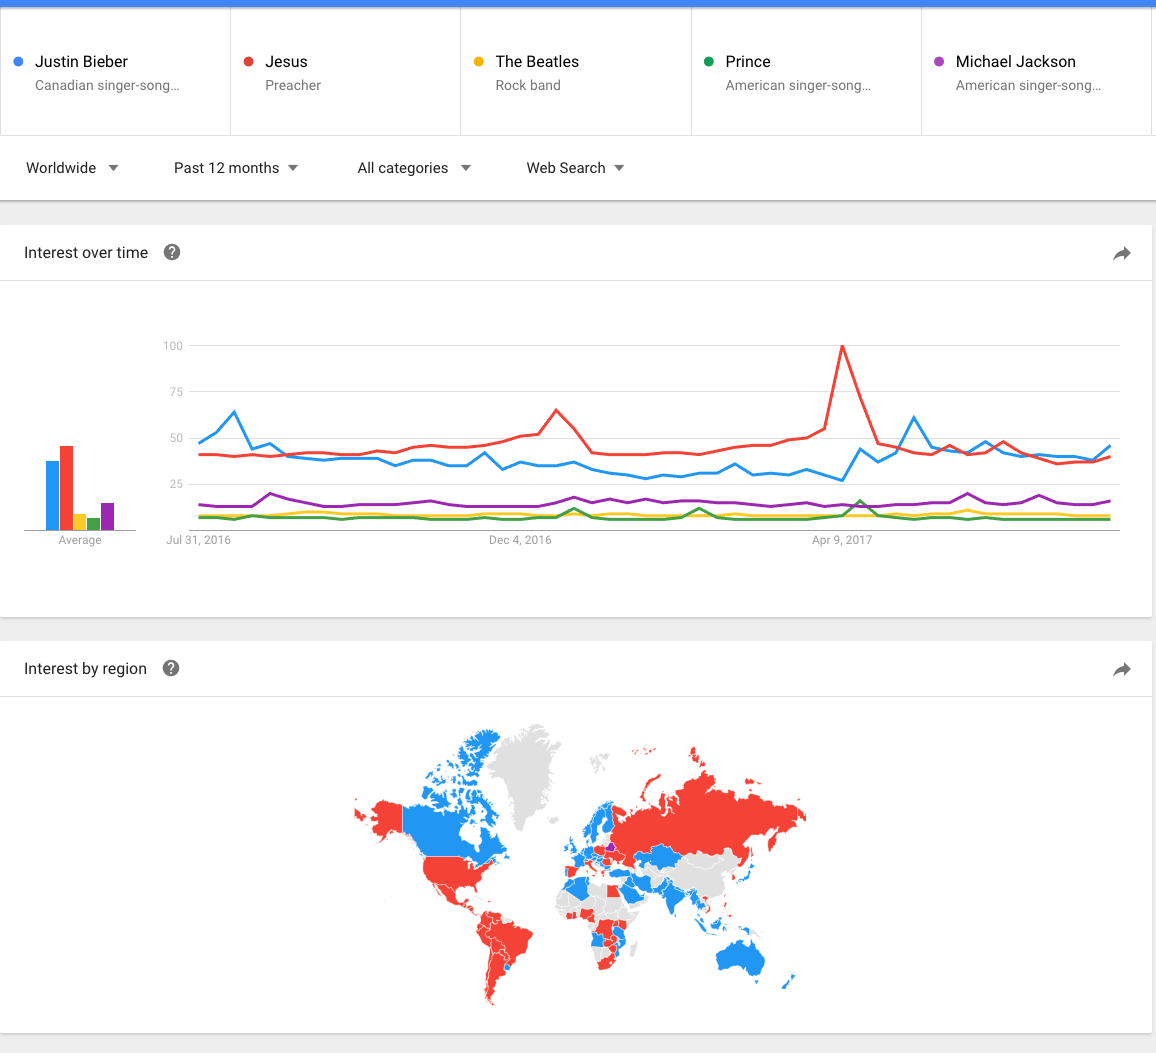Open help for Interest by region
Image resolution: width=1156 pixels, height=1053 pixels.
(171, 668)
